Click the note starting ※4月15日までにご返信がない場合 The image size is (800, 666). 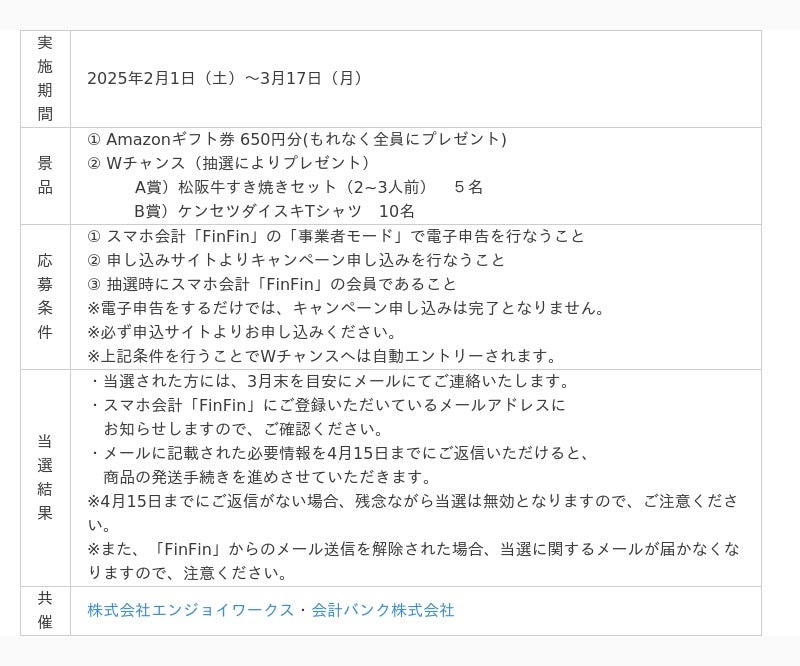tap(412, 501)
